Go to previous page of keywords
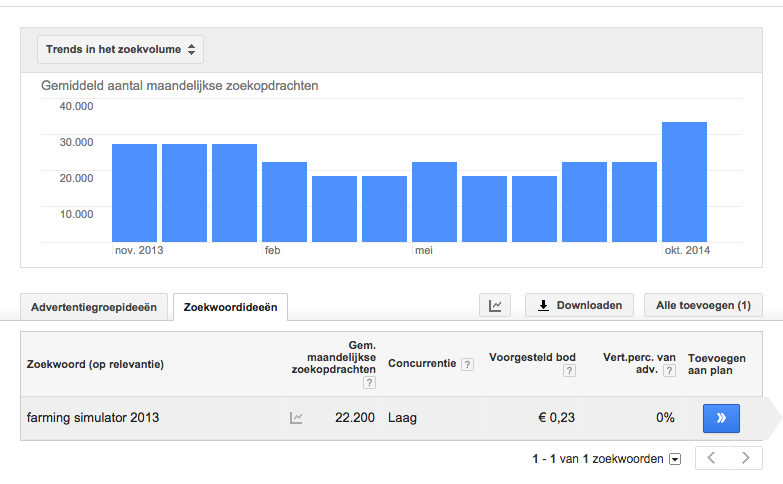 tap(712, 458)
